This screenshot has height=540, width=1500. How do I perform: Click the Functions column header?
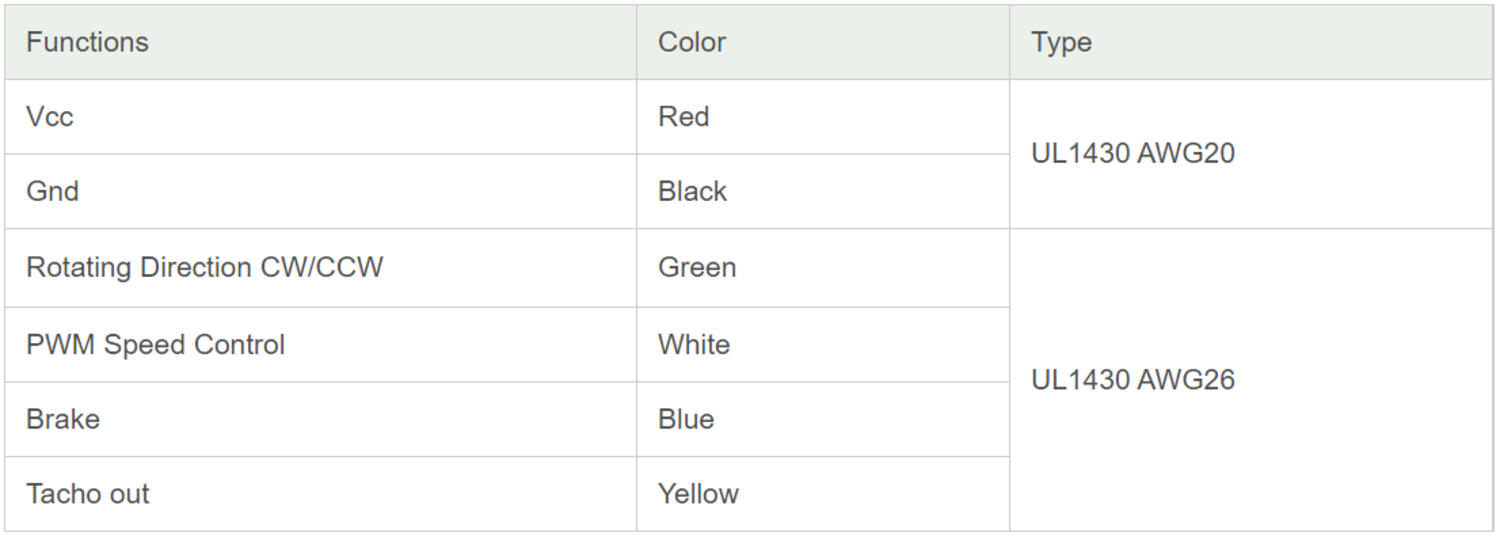[87, 42]
